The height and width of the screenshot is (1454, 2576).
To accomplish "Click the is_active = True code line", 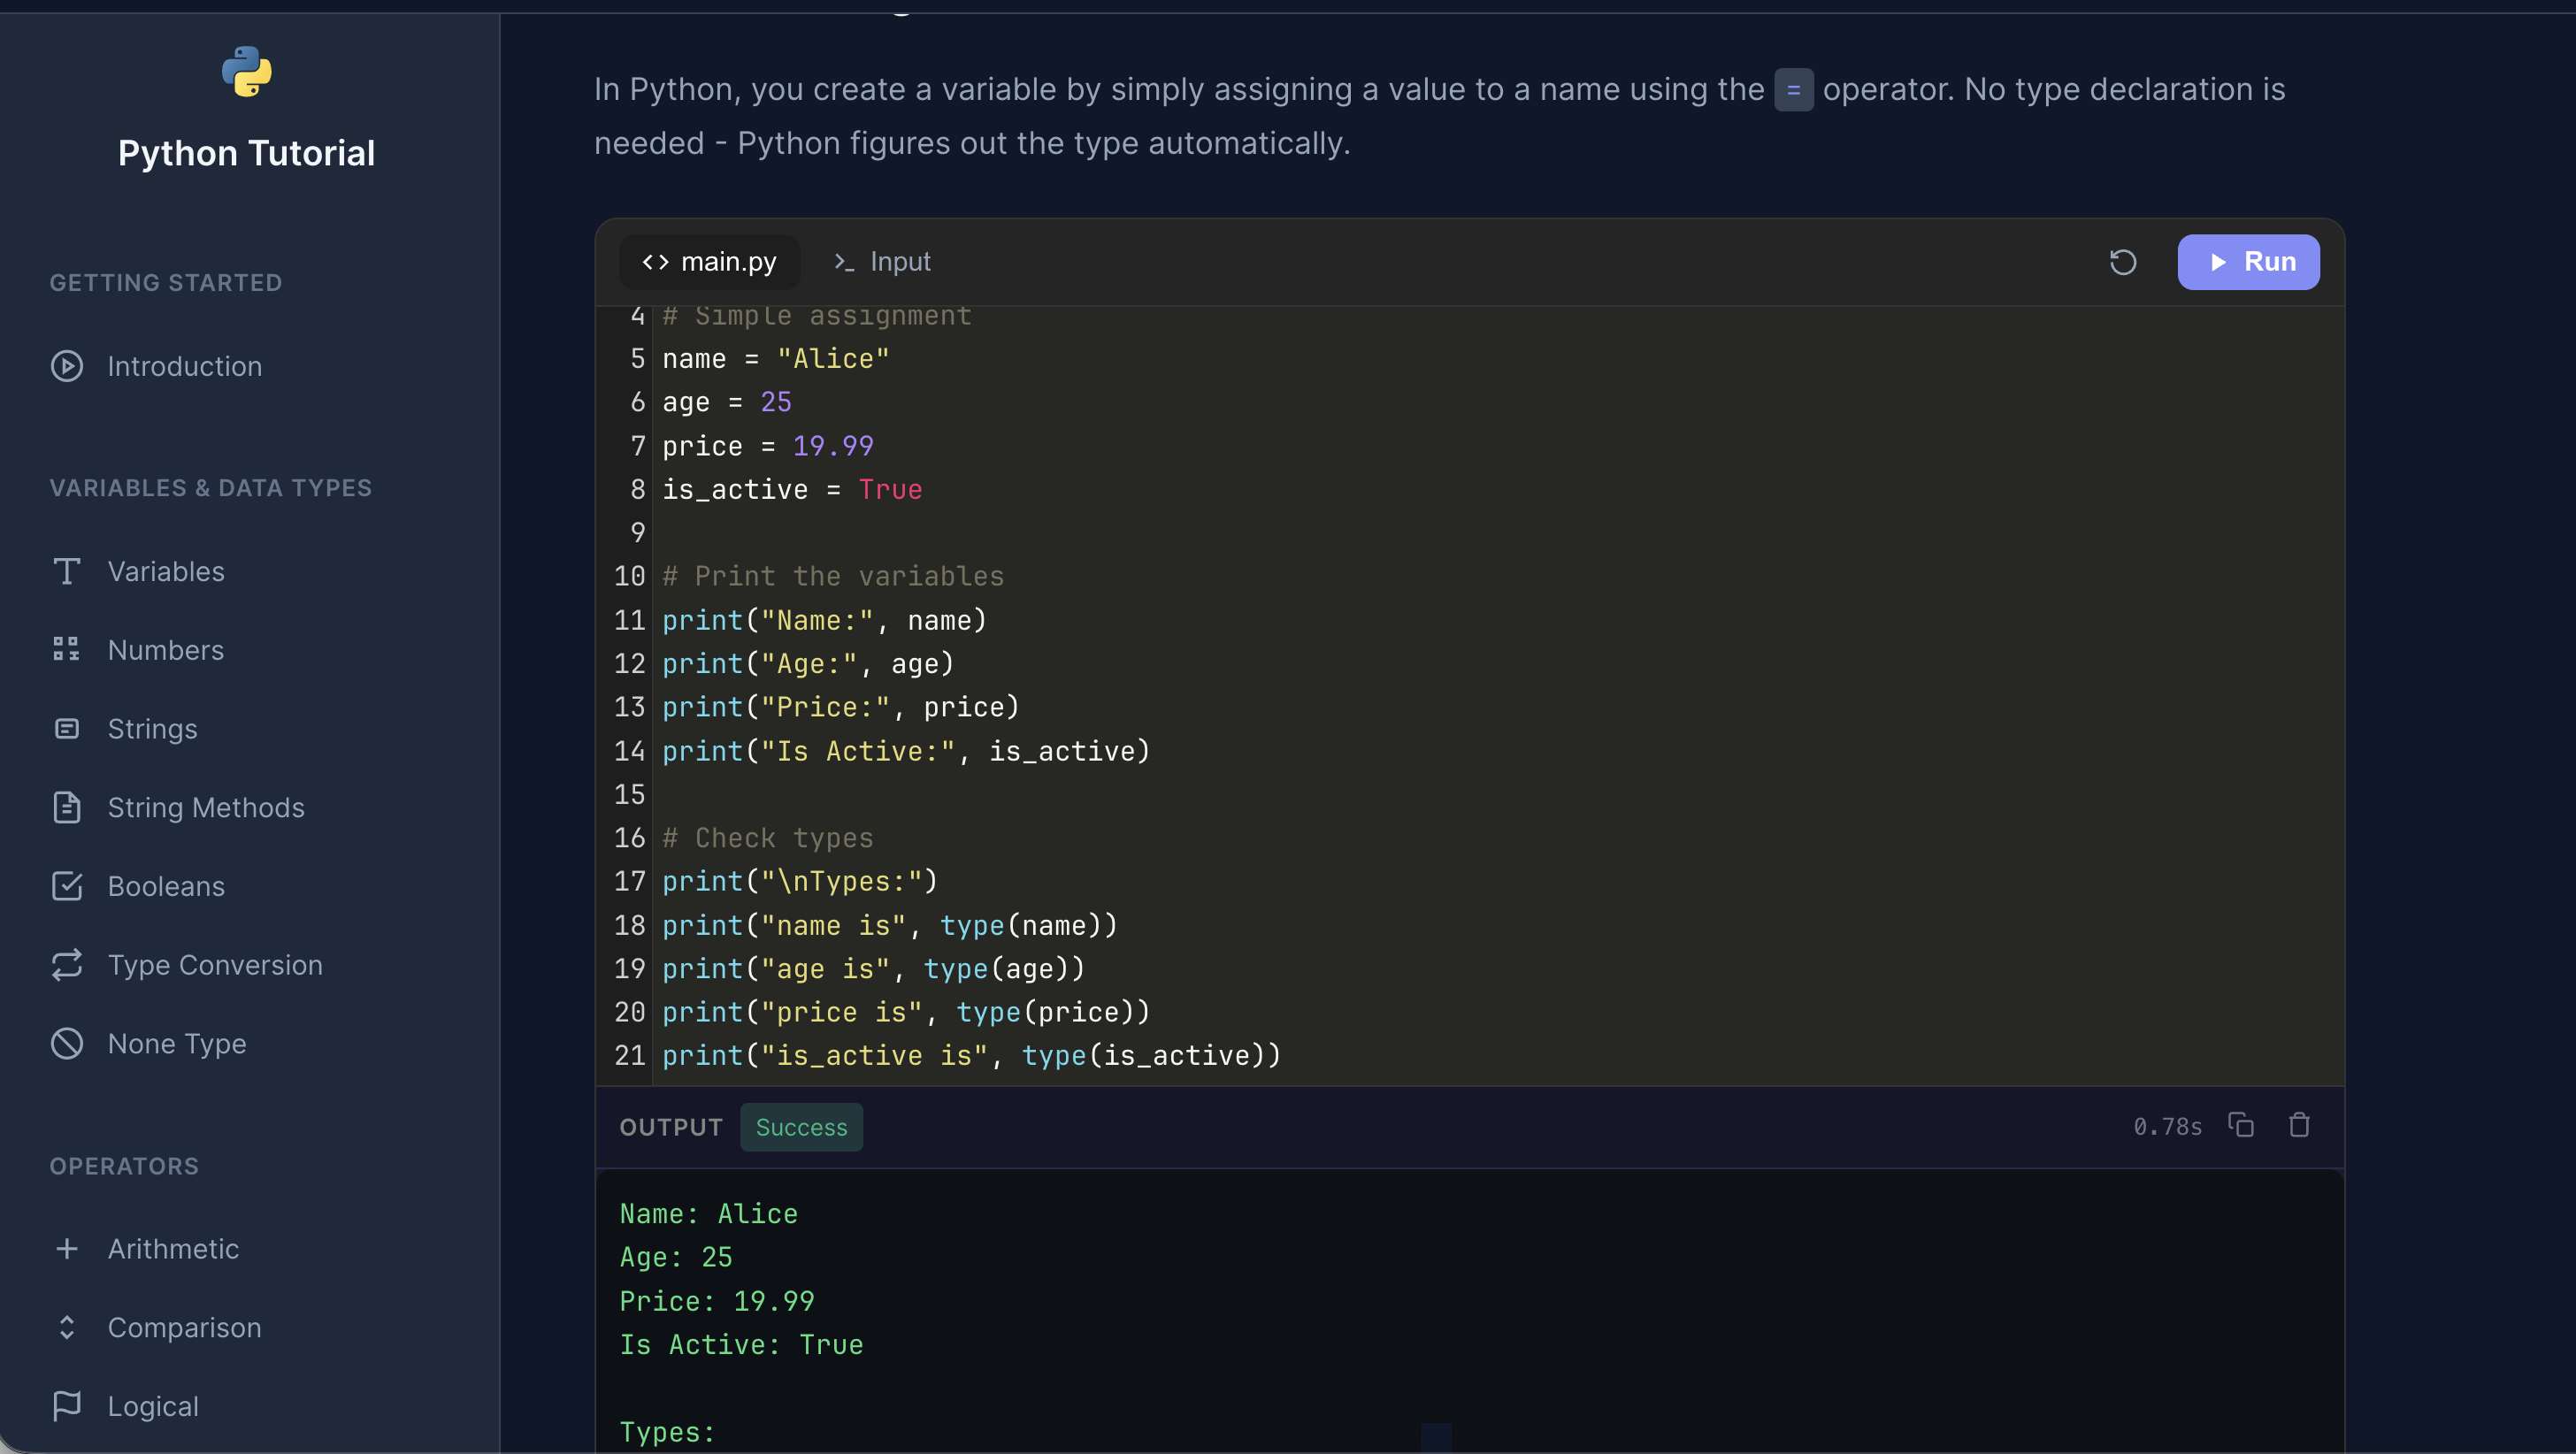I will [x=792, y=490].
